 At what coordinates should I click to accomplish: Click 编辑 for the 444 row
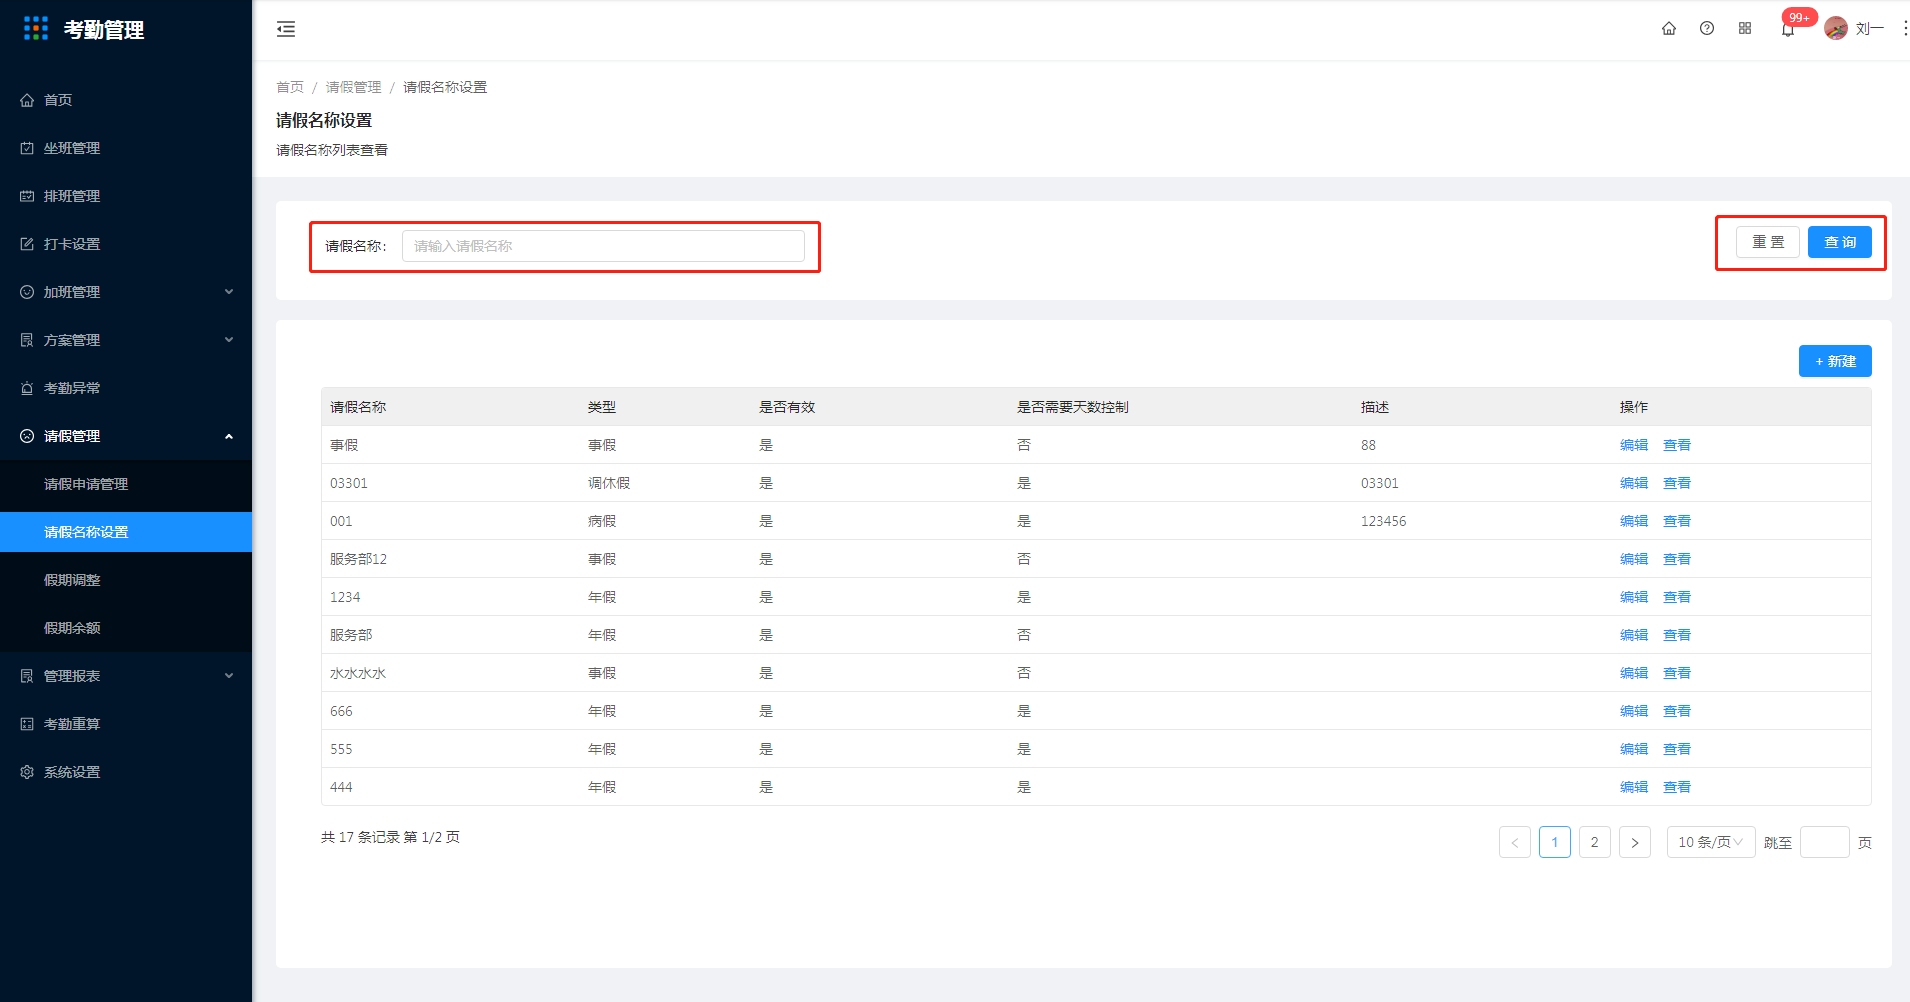(1634, 787)
